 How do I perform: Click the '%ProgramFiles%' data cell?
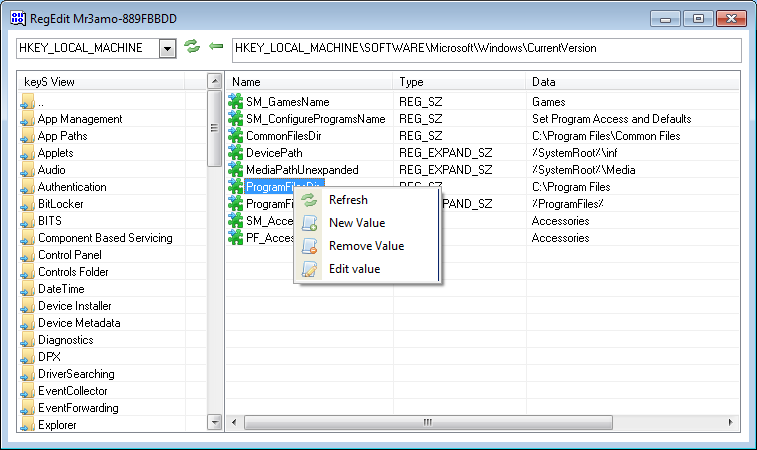[567, 204]
